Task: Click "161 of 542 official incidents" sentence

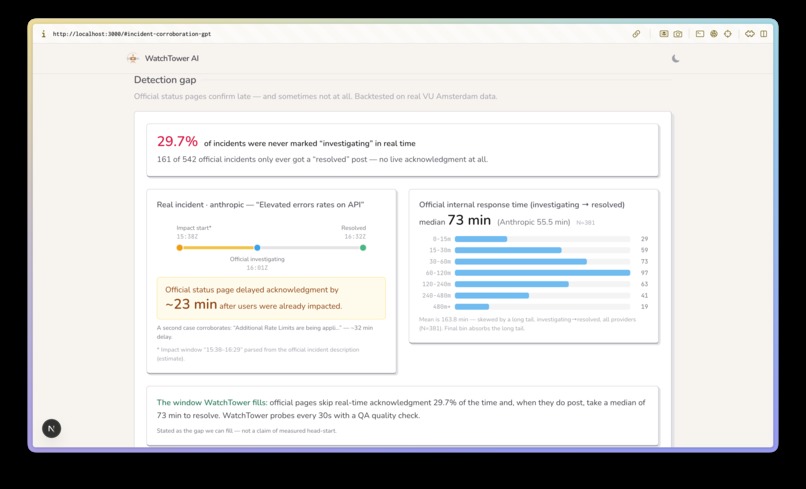Action: 322,159
